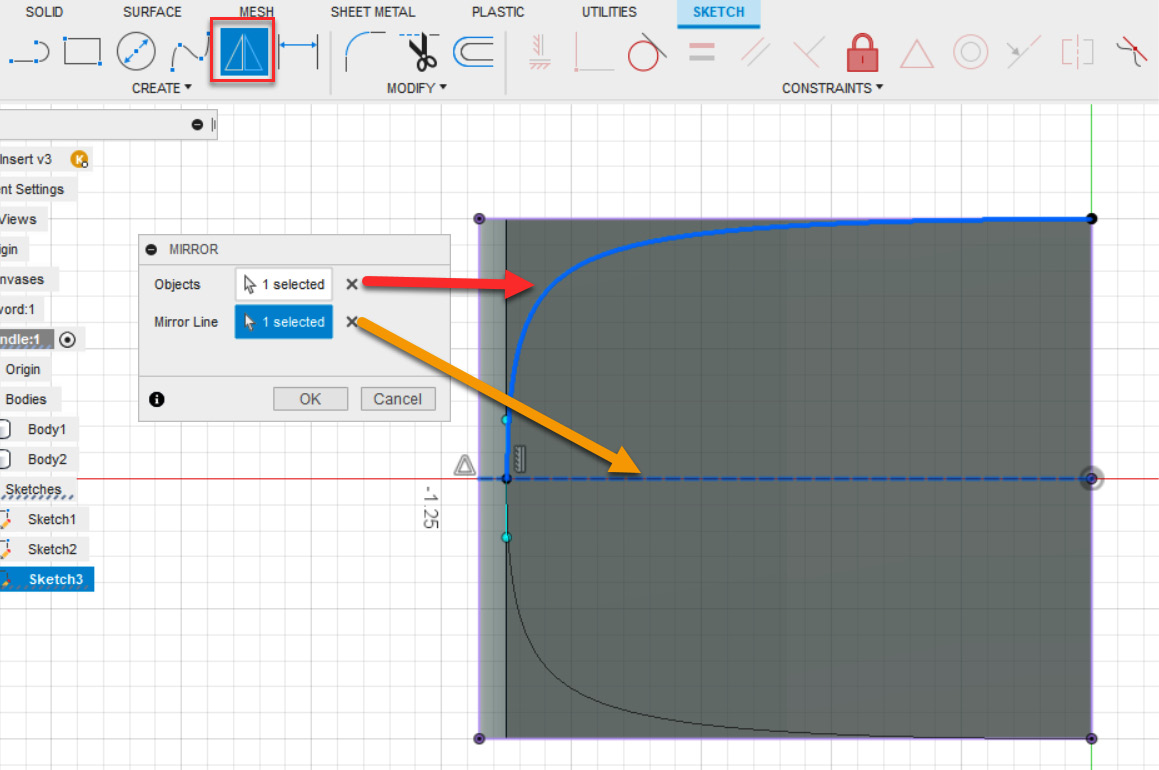Open the CONSTRAINTS dropdown menu
The height and width of the screenshot is (770, 1159).
click(832, 88)
